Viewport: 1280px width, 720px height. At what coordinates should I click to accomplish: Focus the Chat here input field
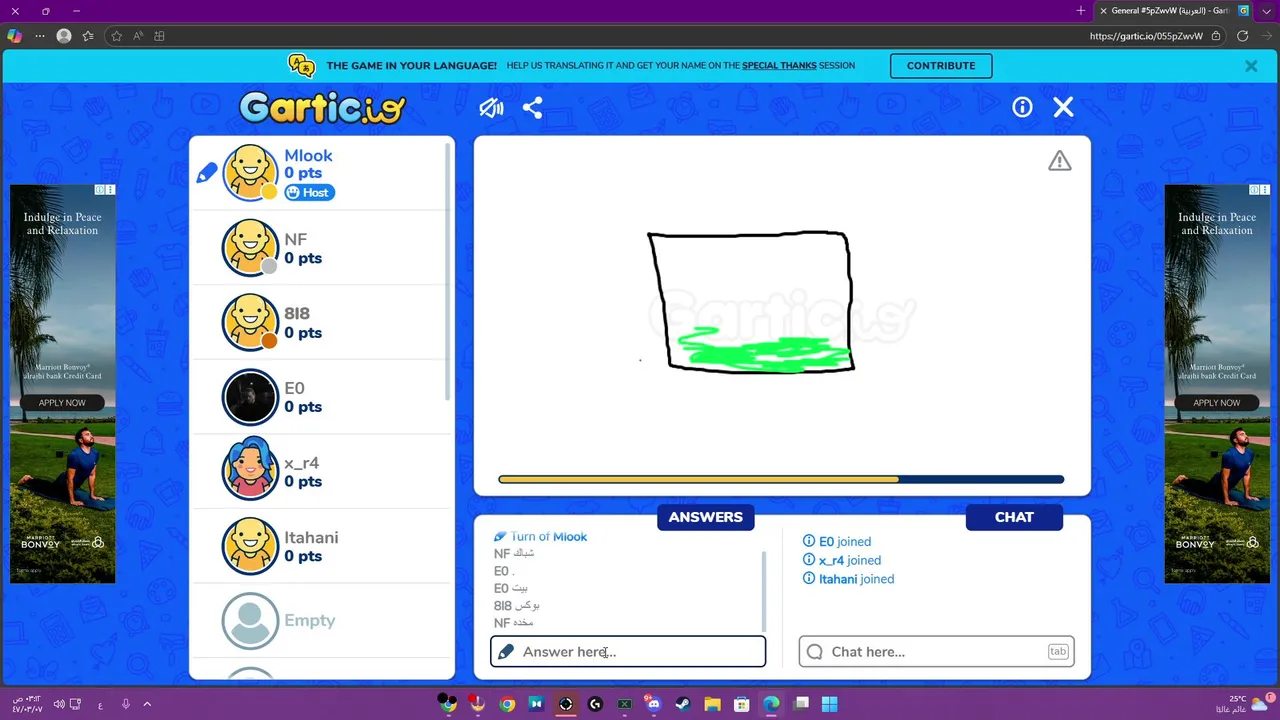(936, 652)
